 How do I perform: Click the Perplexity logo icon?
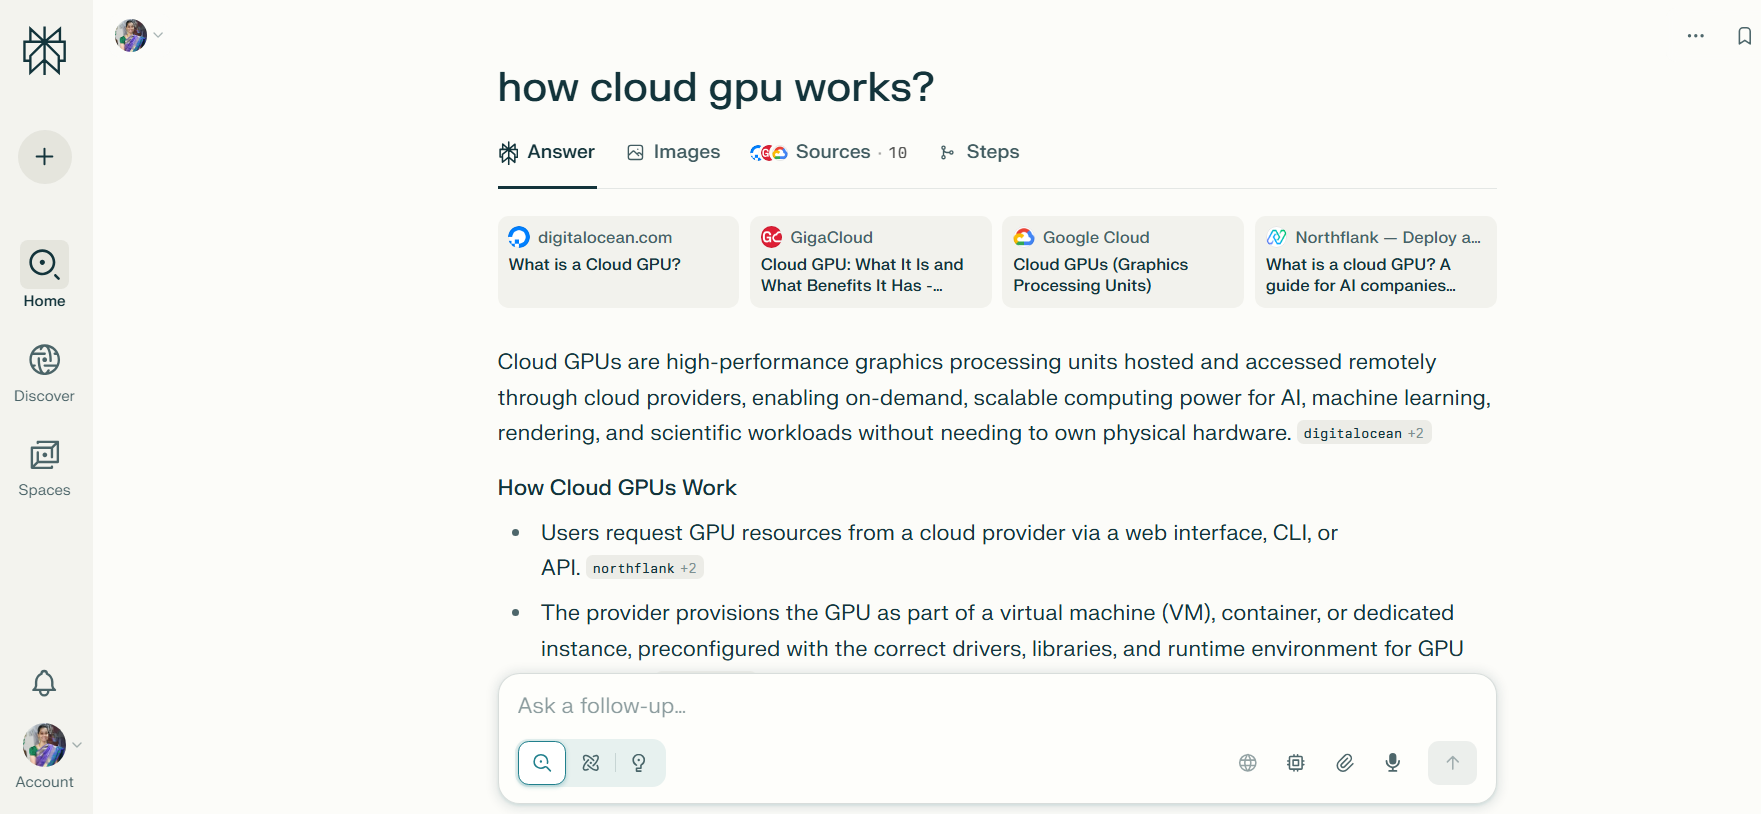click(45, 50)
